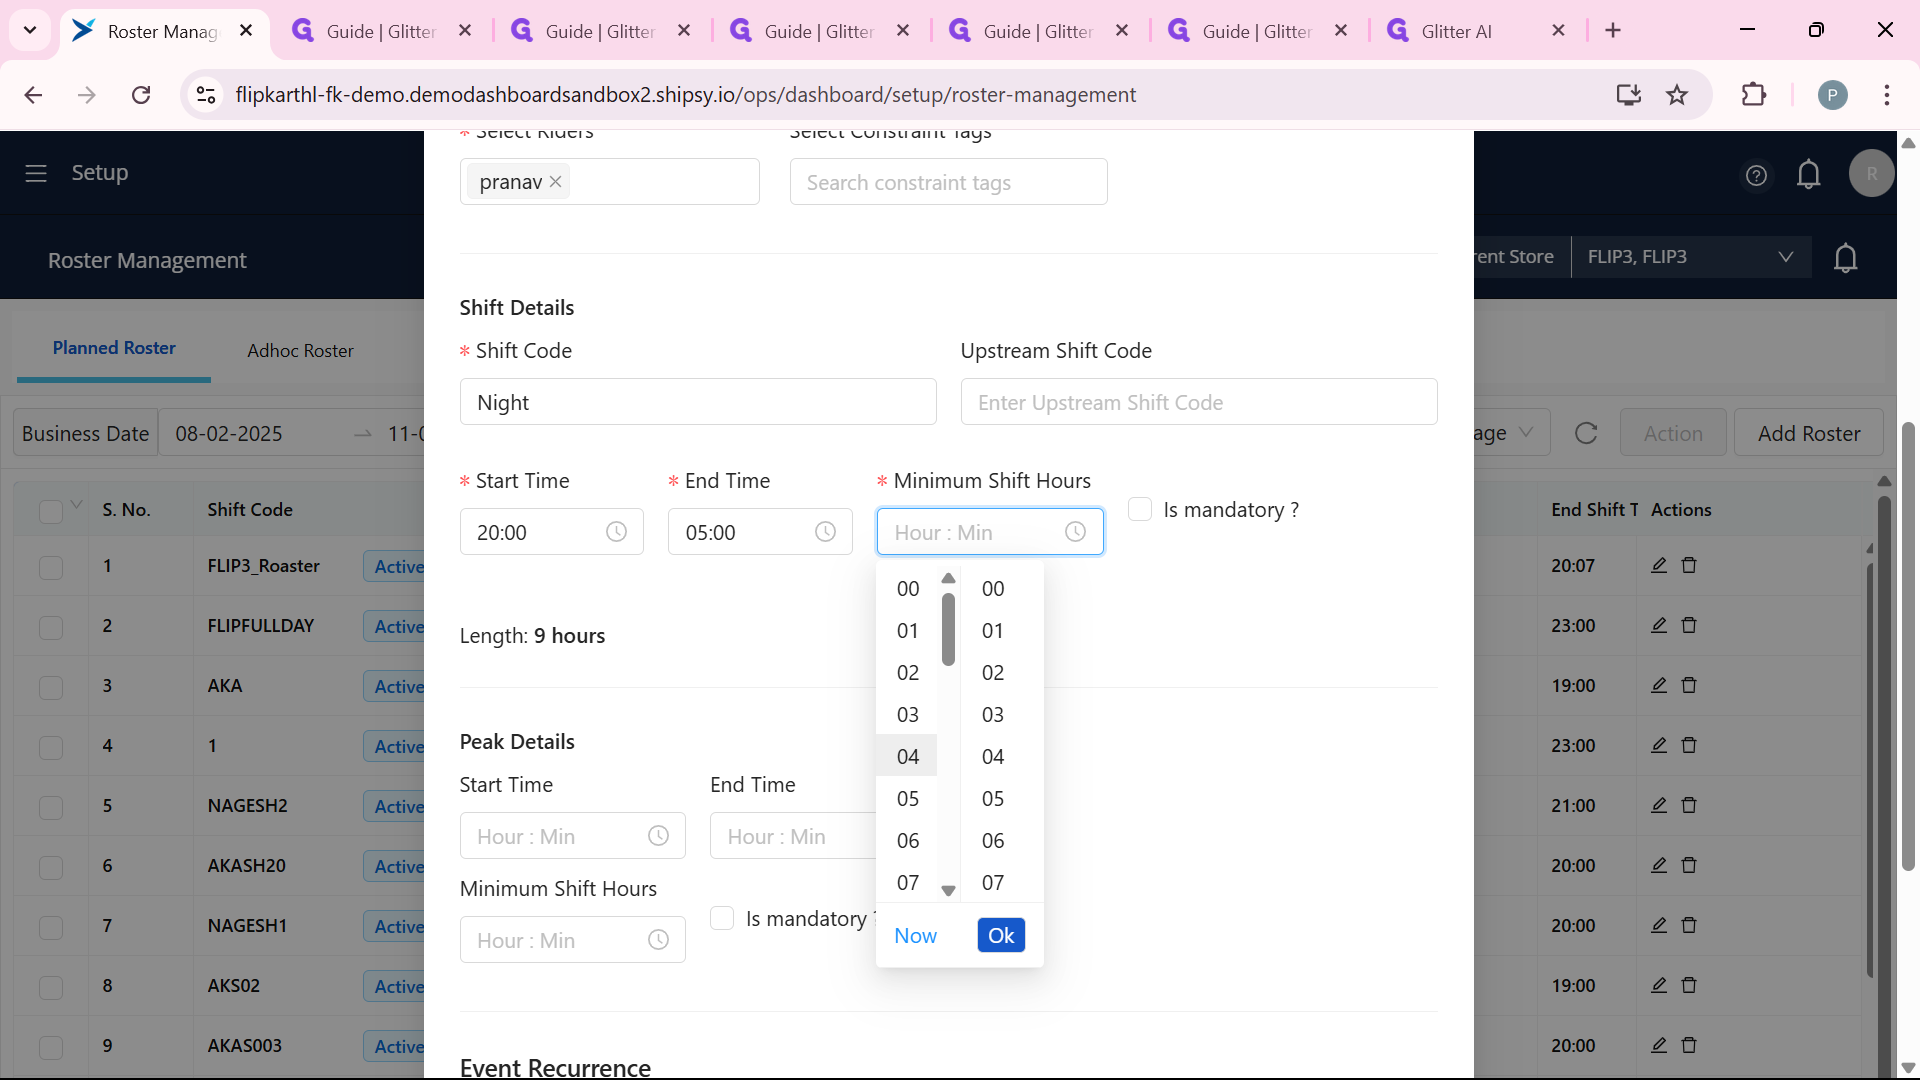
Task: Pick hour 02 in the picker
Action: 907,672
